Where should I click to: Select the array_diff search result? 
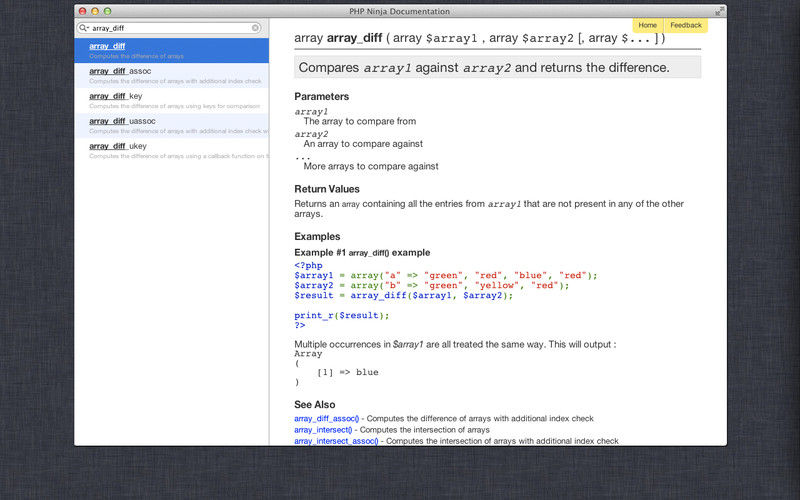pos(171,51)
